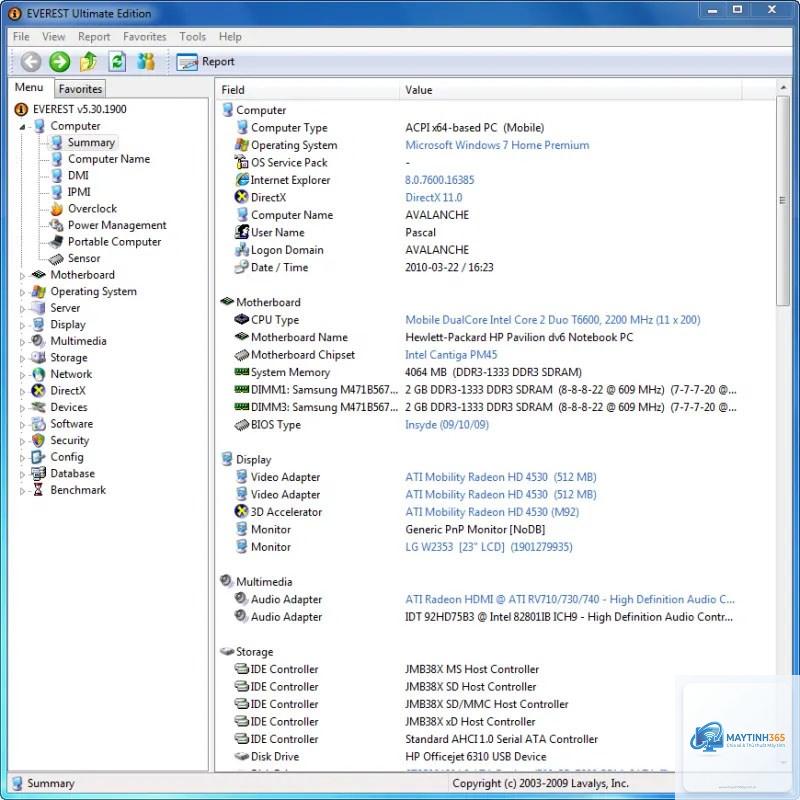Open the DirectX 11.0 link

(434, 197)
